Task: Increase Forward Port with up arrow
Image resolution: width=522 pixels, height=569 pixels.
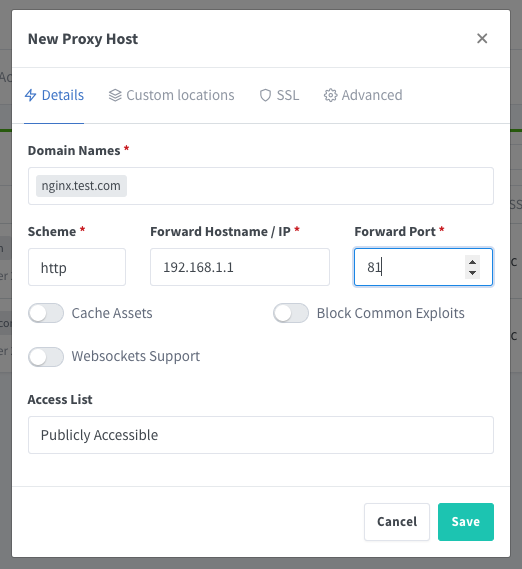Action: [472, 262]
